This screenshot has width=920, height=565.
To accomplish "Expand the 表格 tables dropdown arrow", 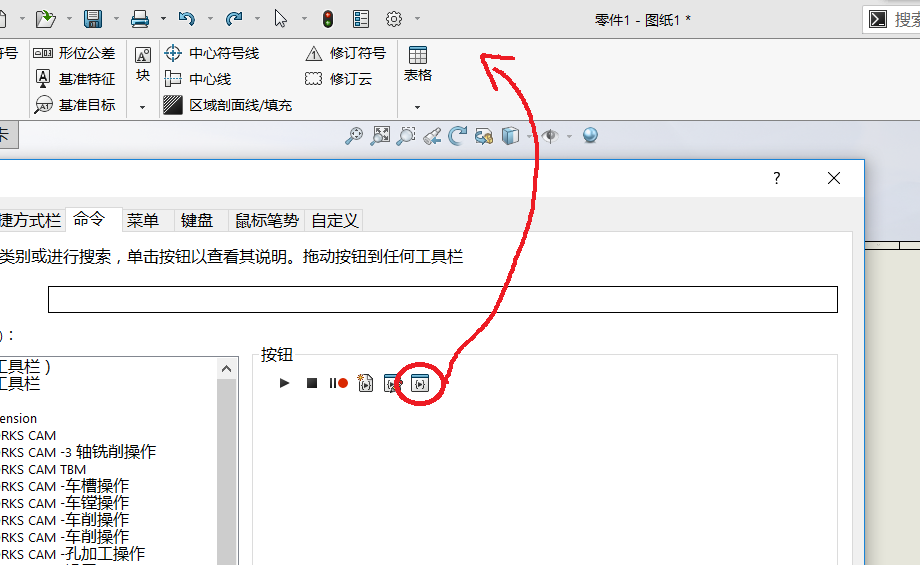I will point(417,106).
